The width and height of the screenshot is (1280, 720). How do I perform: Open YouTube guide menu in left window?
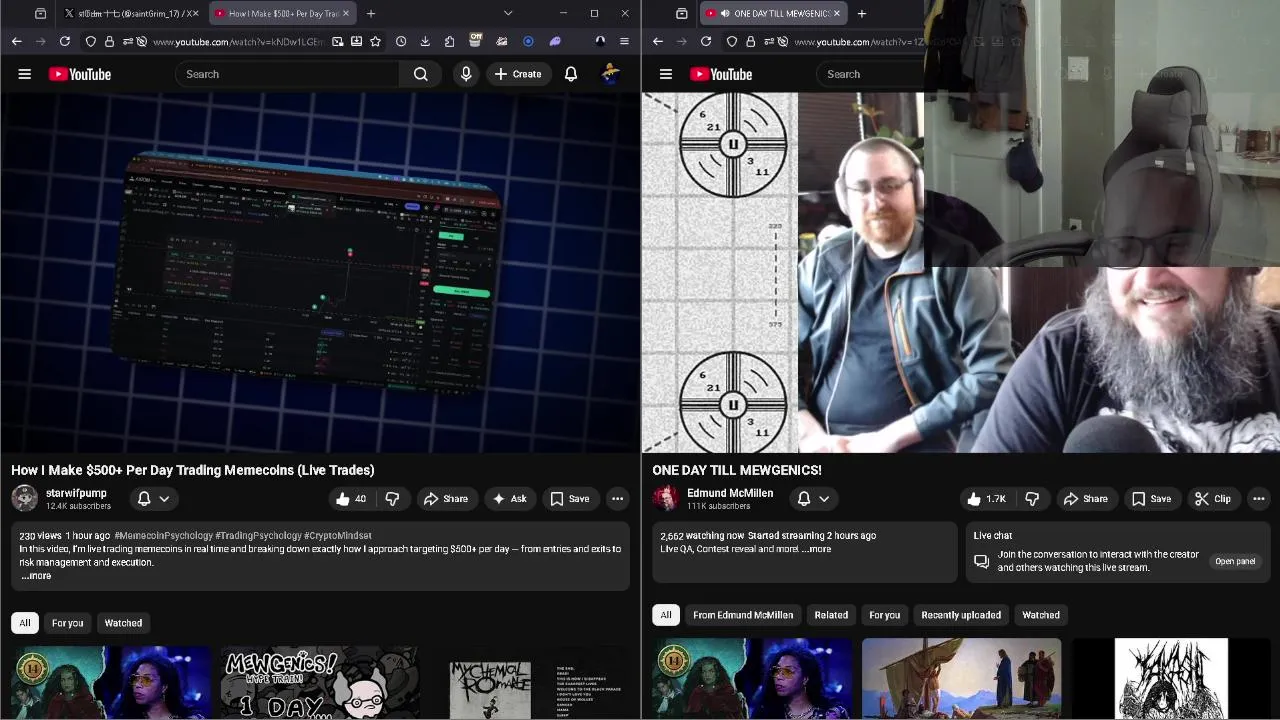(25, 74)
